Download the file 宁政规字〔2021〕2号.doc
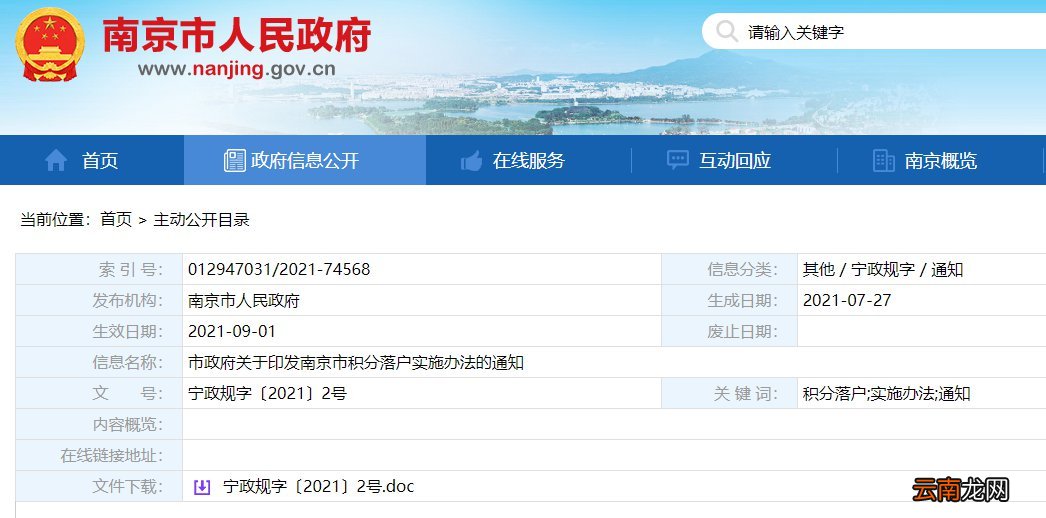This screenshot has width=1046, height=518. (x=318, y=487)
